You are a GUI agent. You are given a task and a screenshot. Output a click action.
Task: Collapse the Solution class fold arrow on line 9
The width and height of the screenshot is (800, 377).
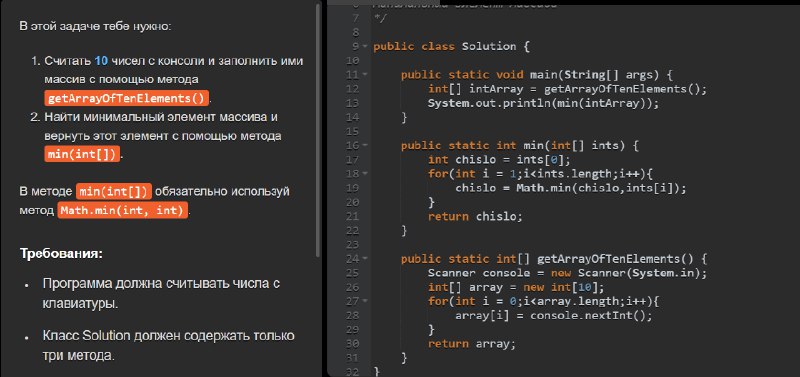click(x=365, y=46)
